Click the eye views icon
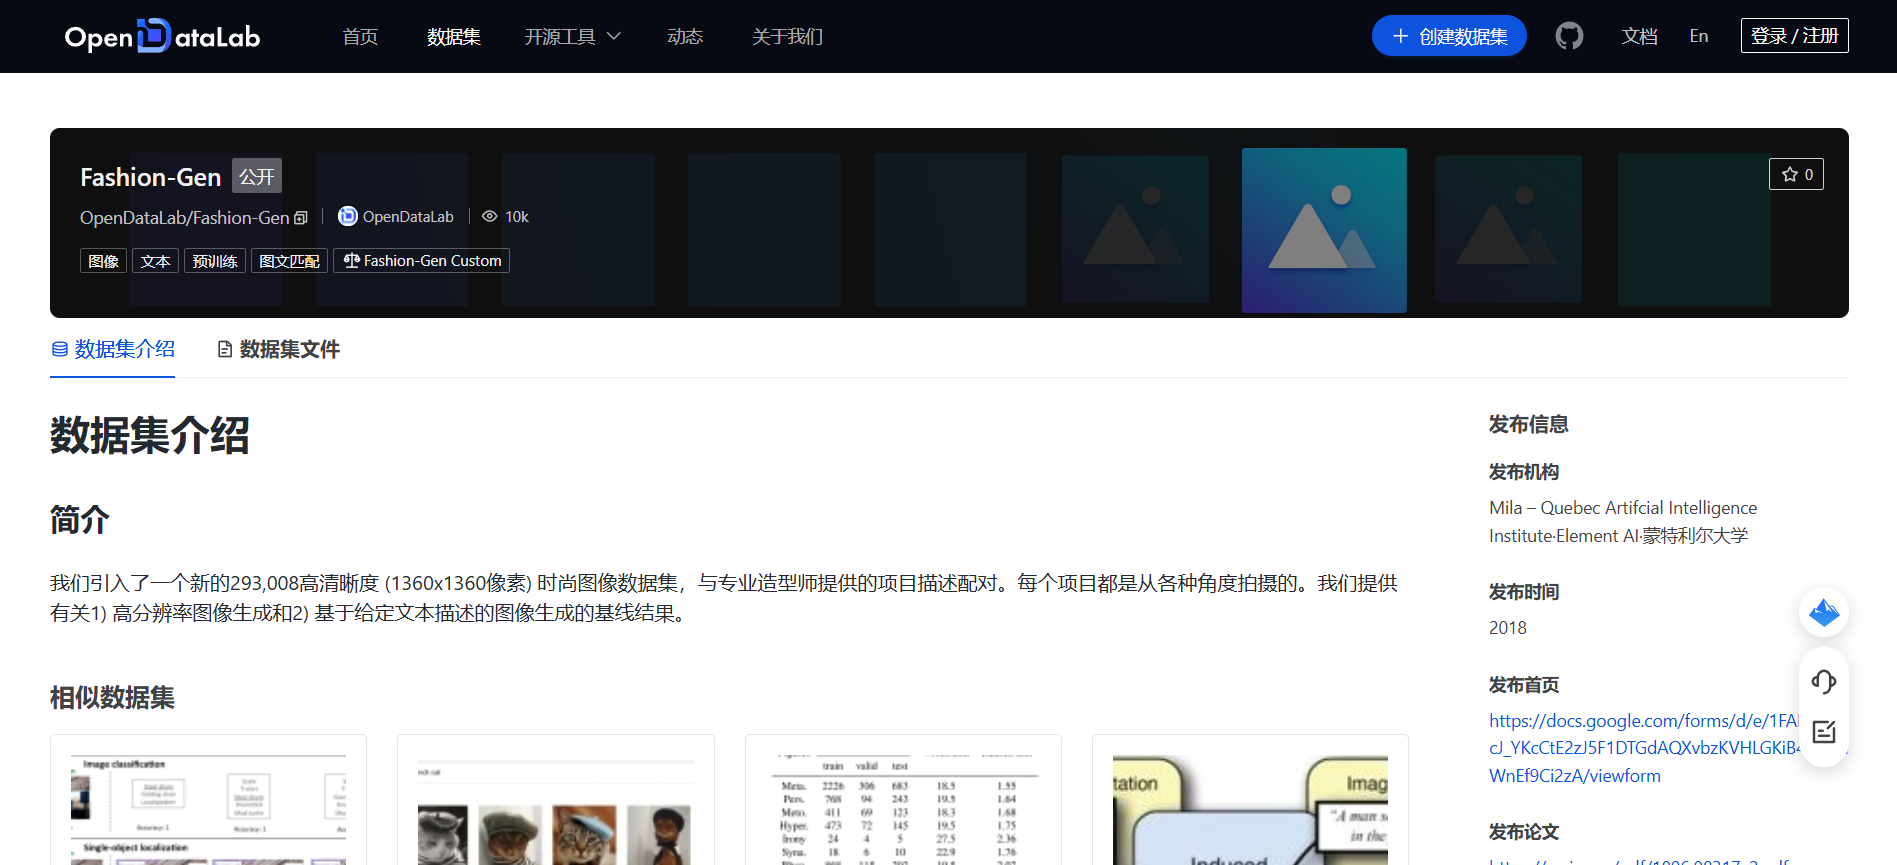 pos(489,216)
